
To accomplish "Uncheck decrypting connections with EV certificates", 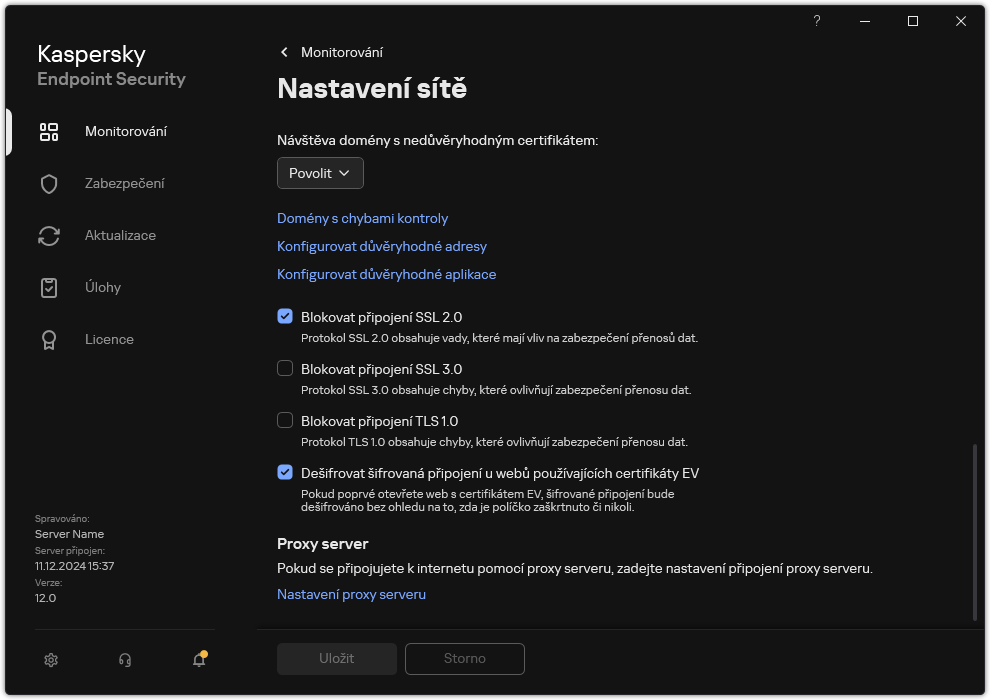I will point(285,472).
